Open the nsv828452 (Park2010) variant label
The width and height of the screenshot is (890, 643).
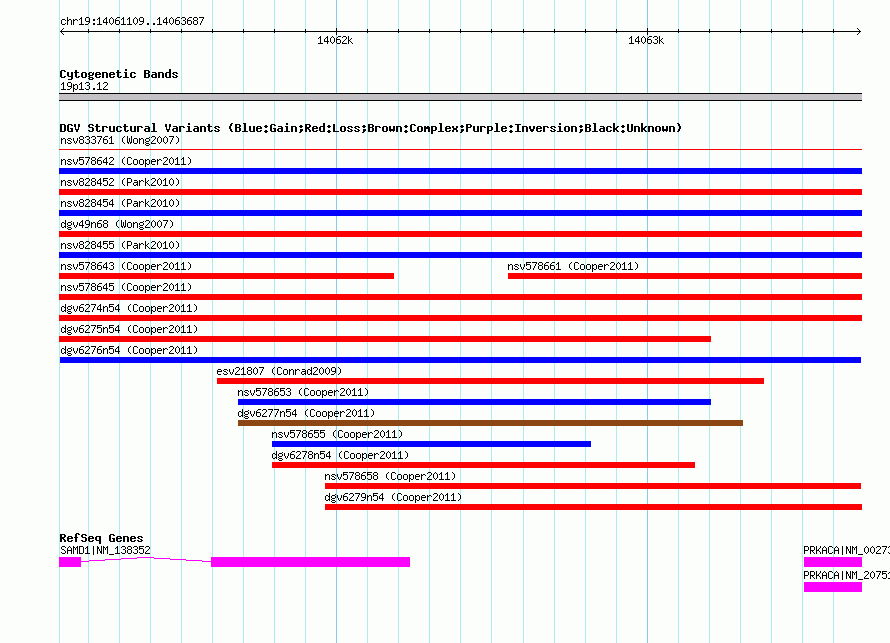120,182
